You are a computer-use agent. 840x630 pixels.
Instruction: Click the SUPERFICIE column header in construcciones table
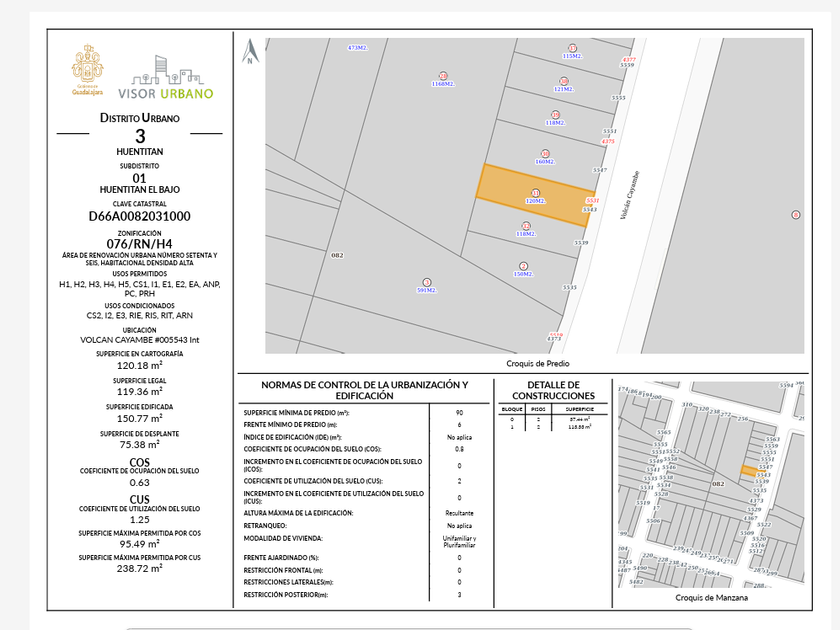pyautogui.click(x=580, y=409)
